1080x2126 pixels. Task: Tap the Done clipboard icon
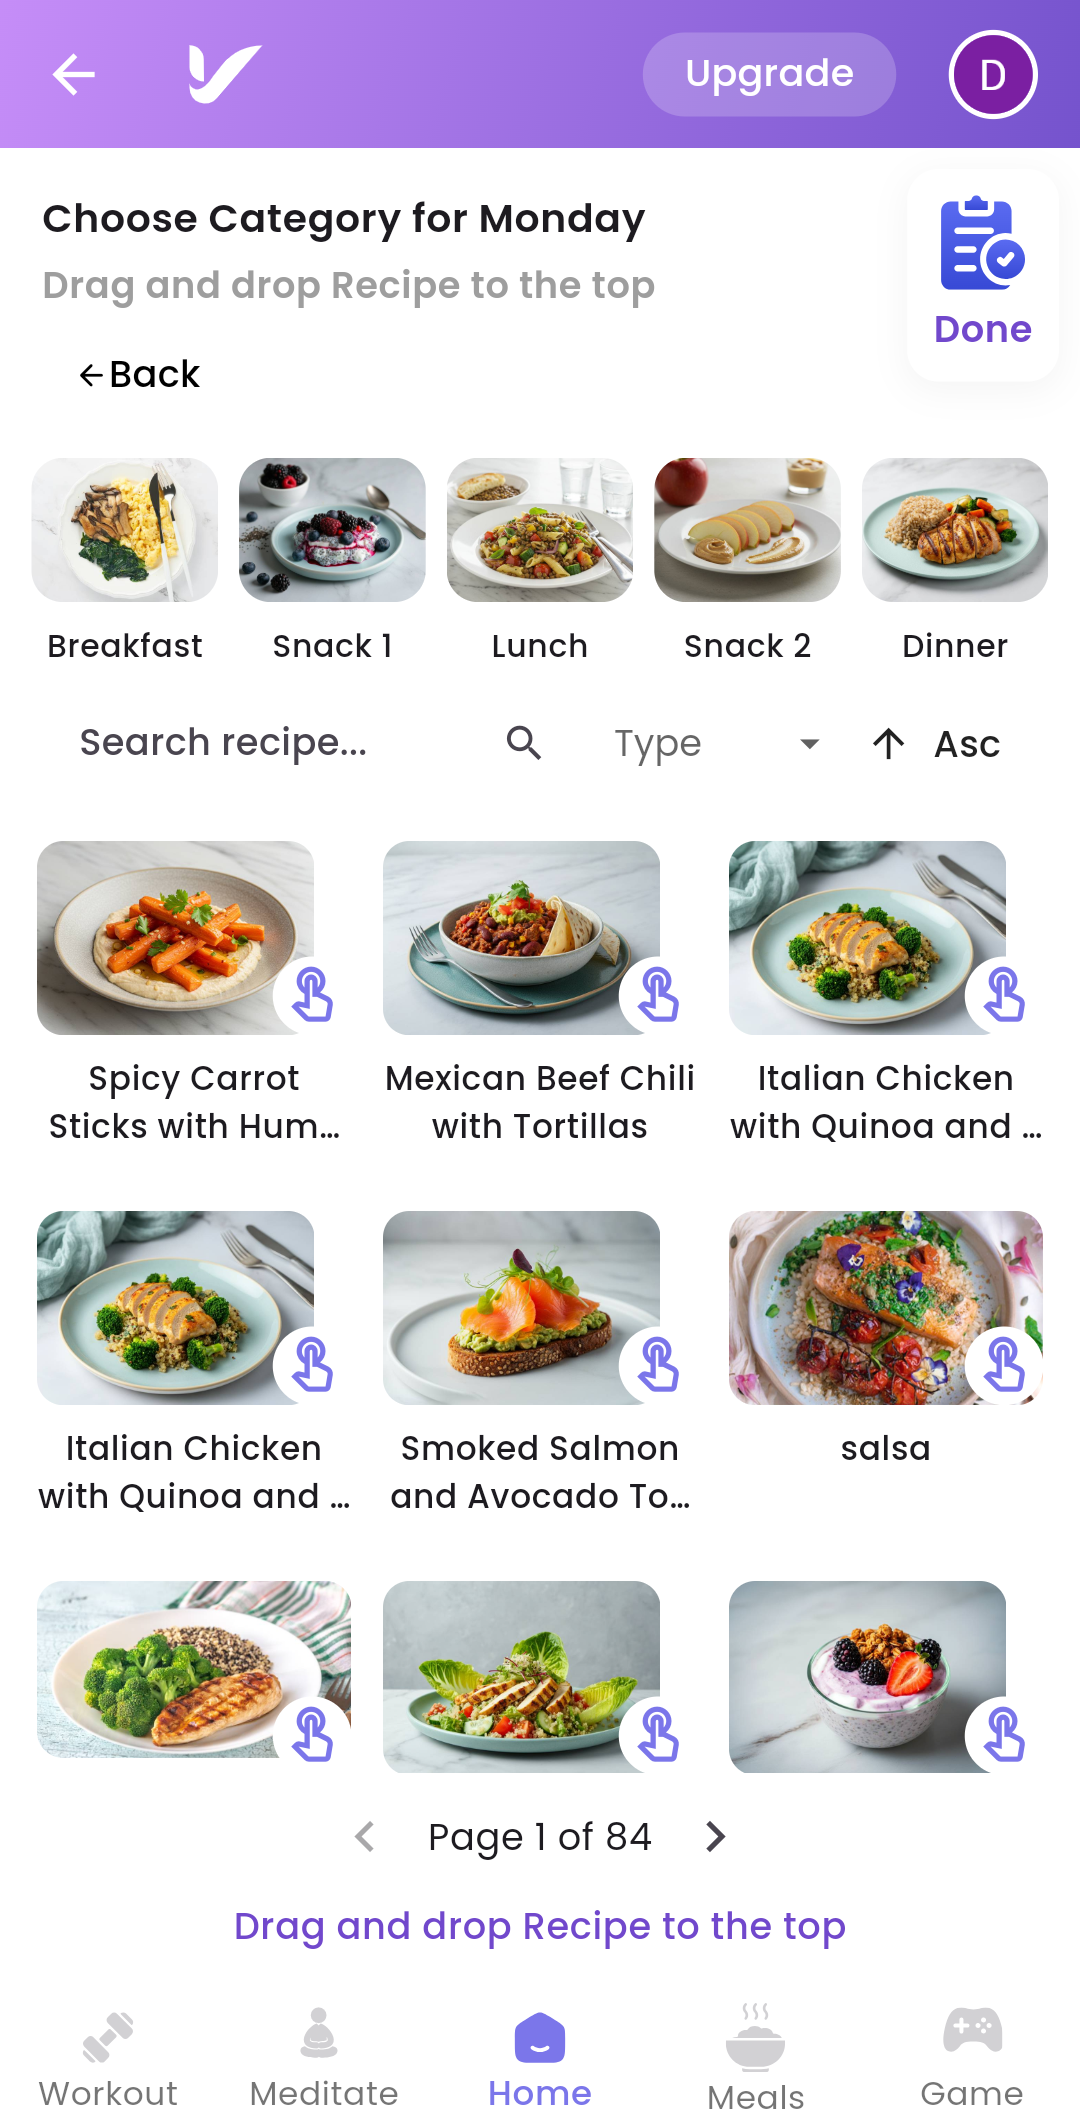click(982, 245)
